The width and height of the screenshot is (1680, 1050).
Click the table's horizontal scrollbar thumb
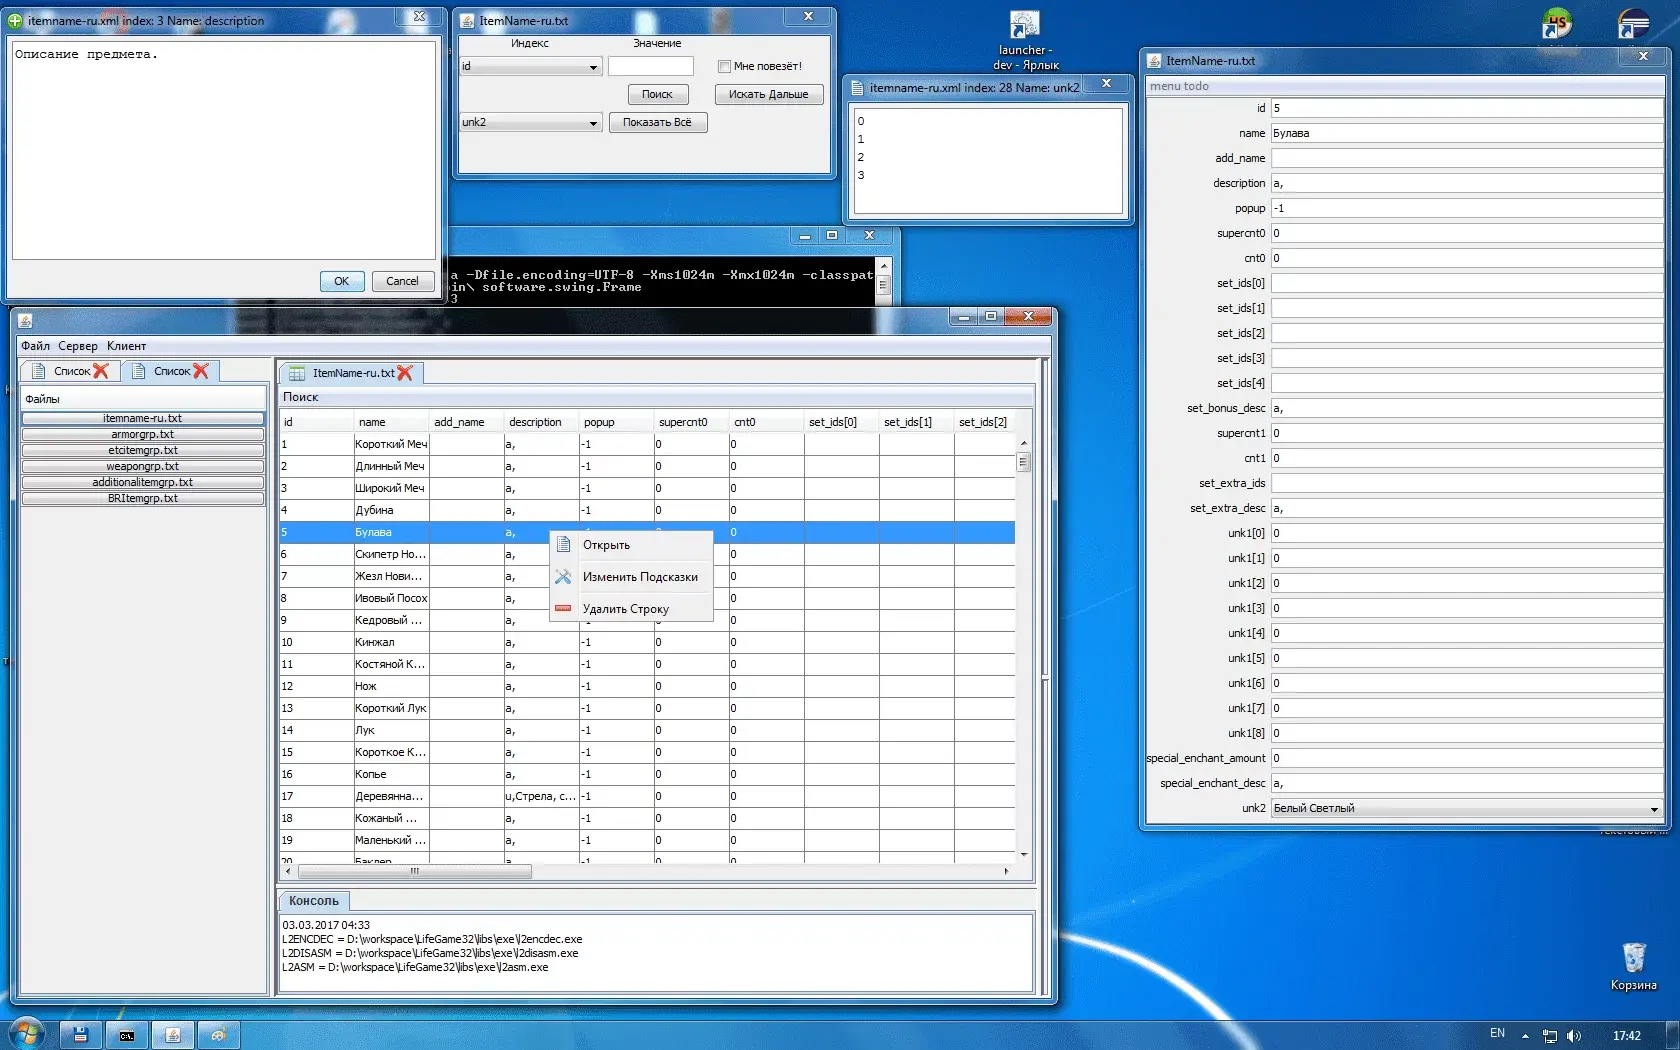tap(414, 871)
